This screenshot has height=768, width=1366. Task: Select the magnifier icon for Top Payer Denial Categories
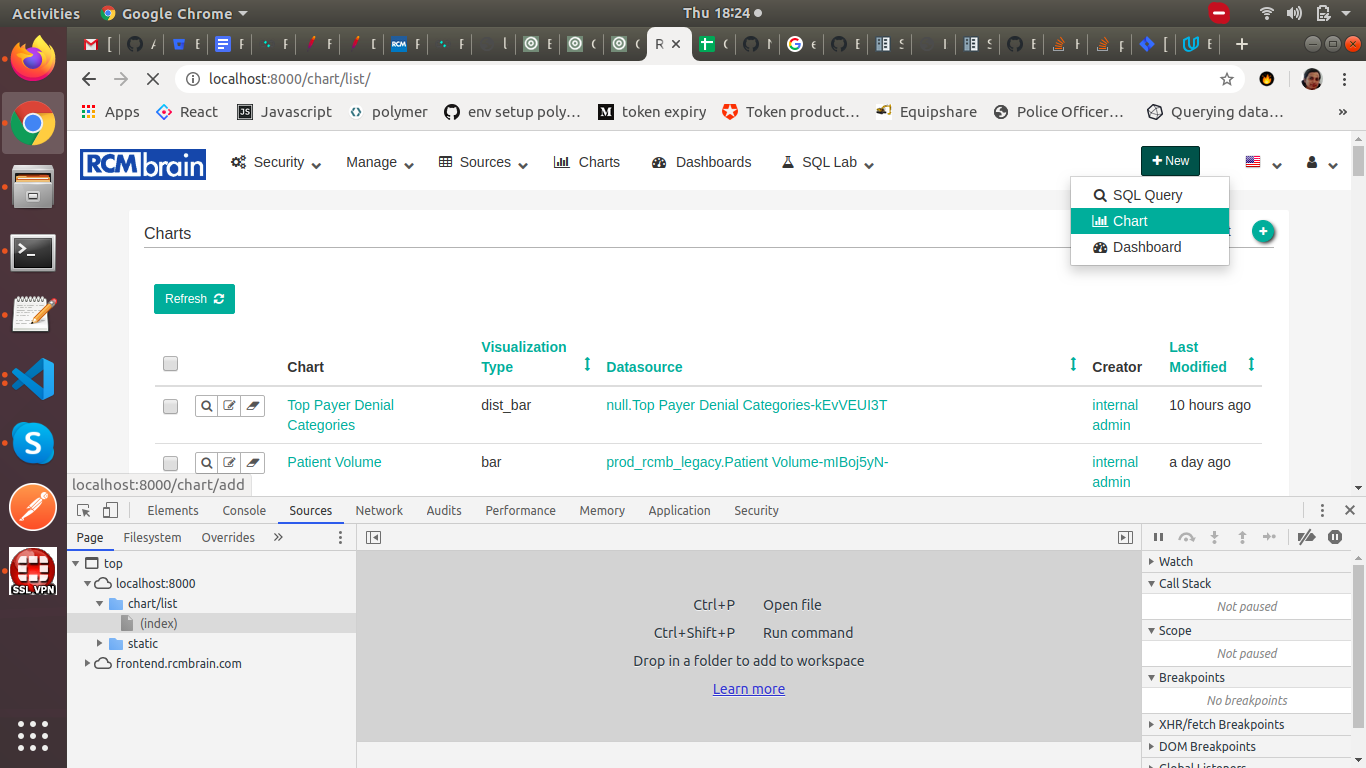point(206,406)
